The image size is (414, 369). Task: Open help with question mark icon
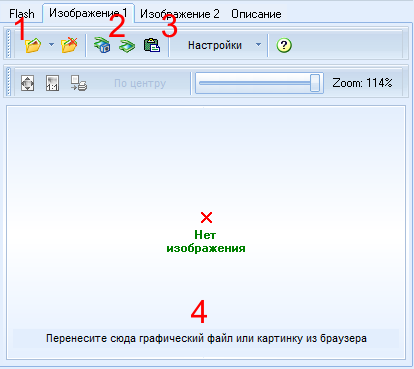284,45
